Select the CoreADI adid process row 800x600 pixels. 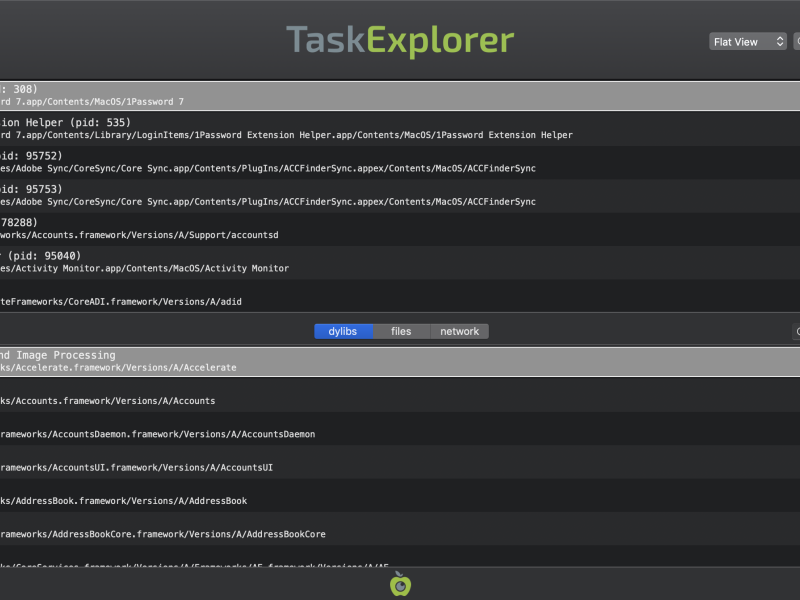pyautogui.click(x=400, y=295)
